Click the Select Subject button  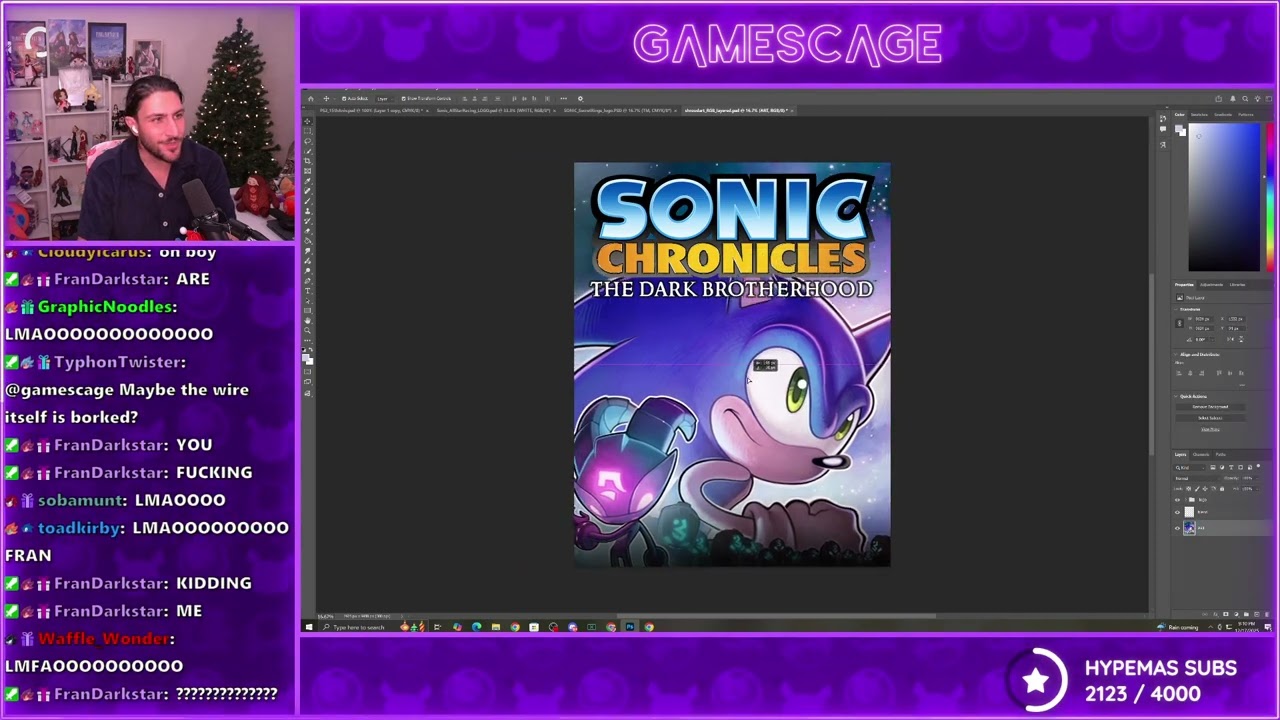click(x=1210, y=418)
